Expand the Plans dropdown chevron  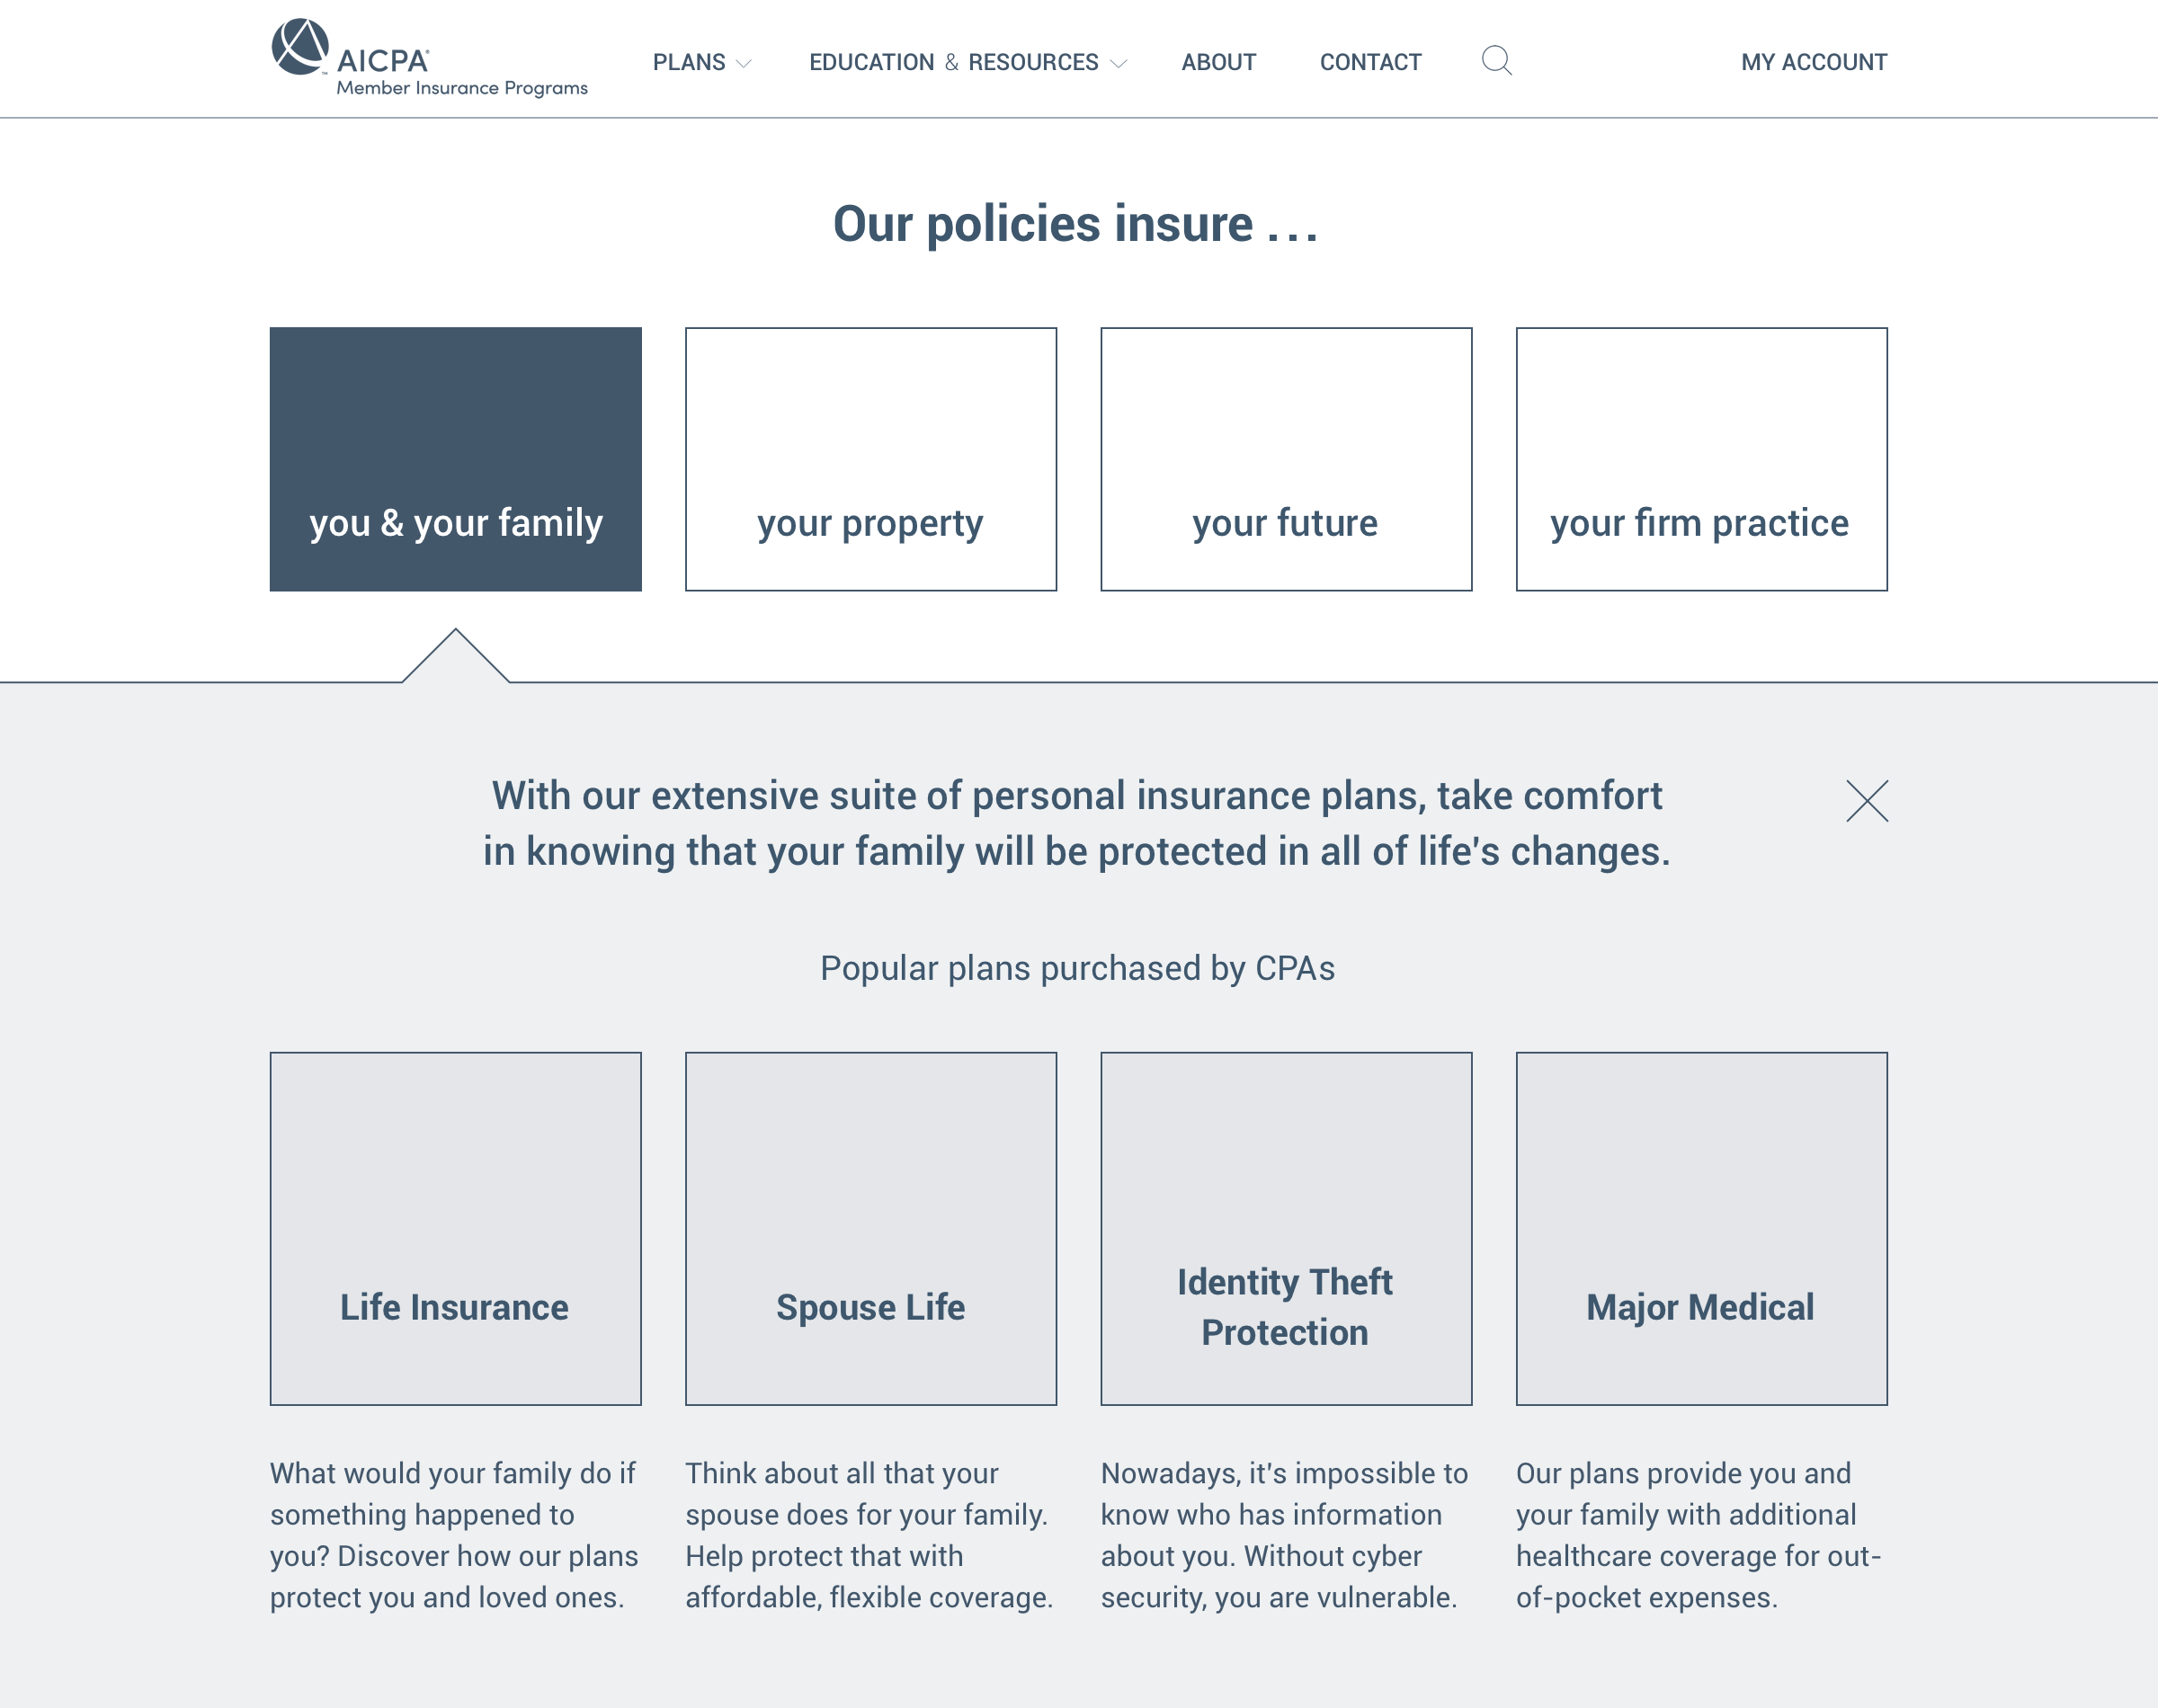744,64
